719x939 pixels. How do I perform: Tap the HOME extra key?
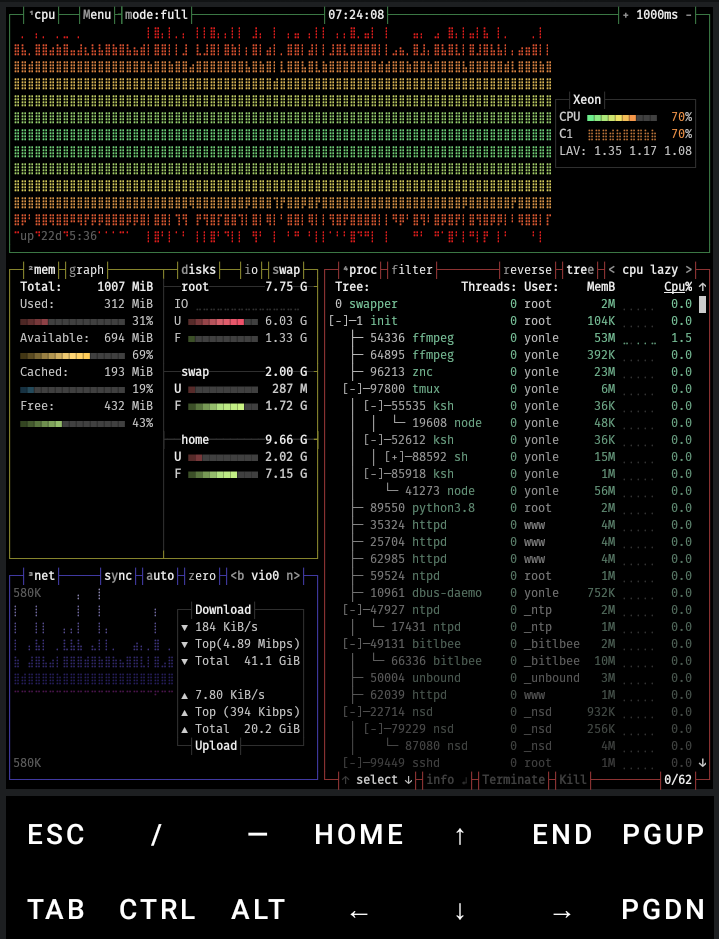point(359,835)
